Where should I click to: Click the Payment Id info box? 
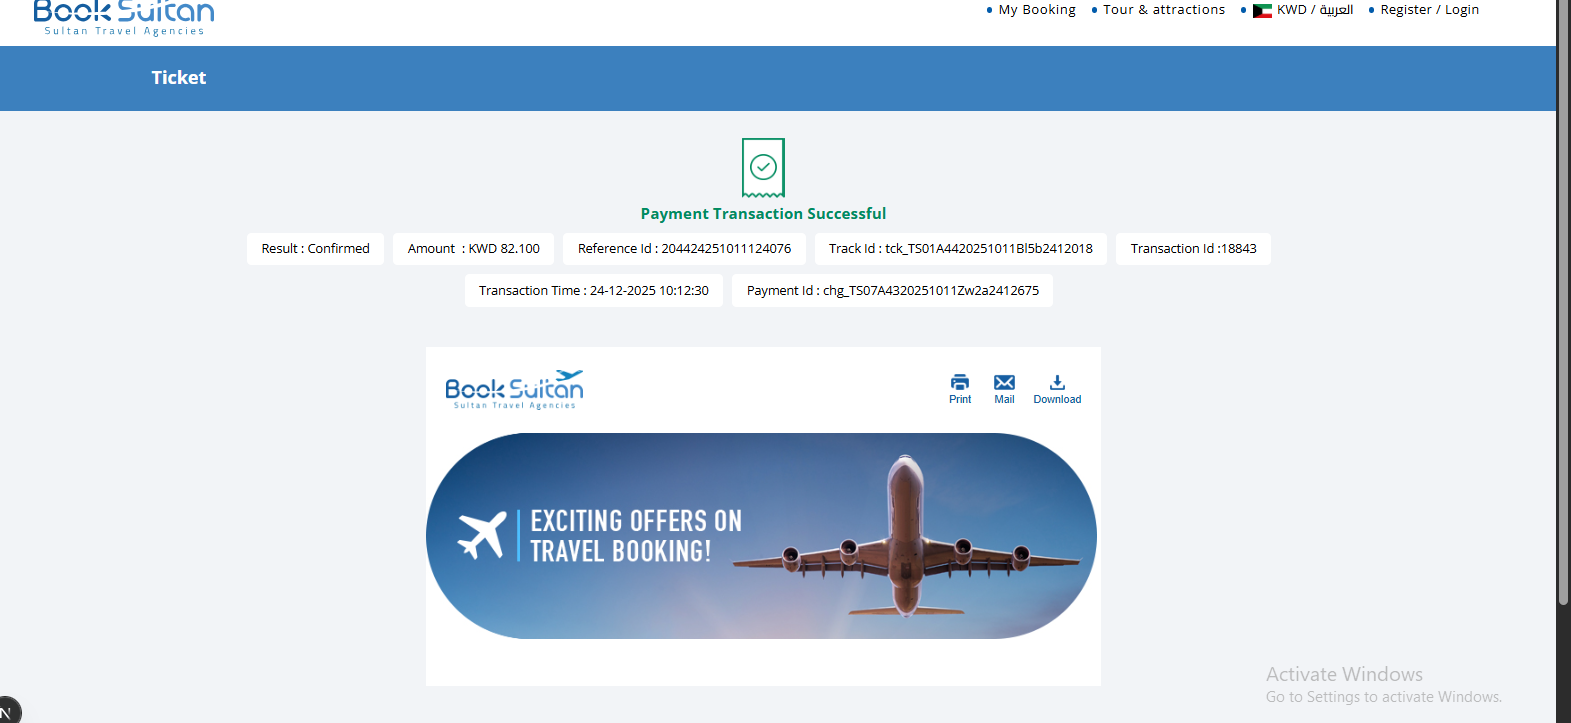tap(892, 291)
